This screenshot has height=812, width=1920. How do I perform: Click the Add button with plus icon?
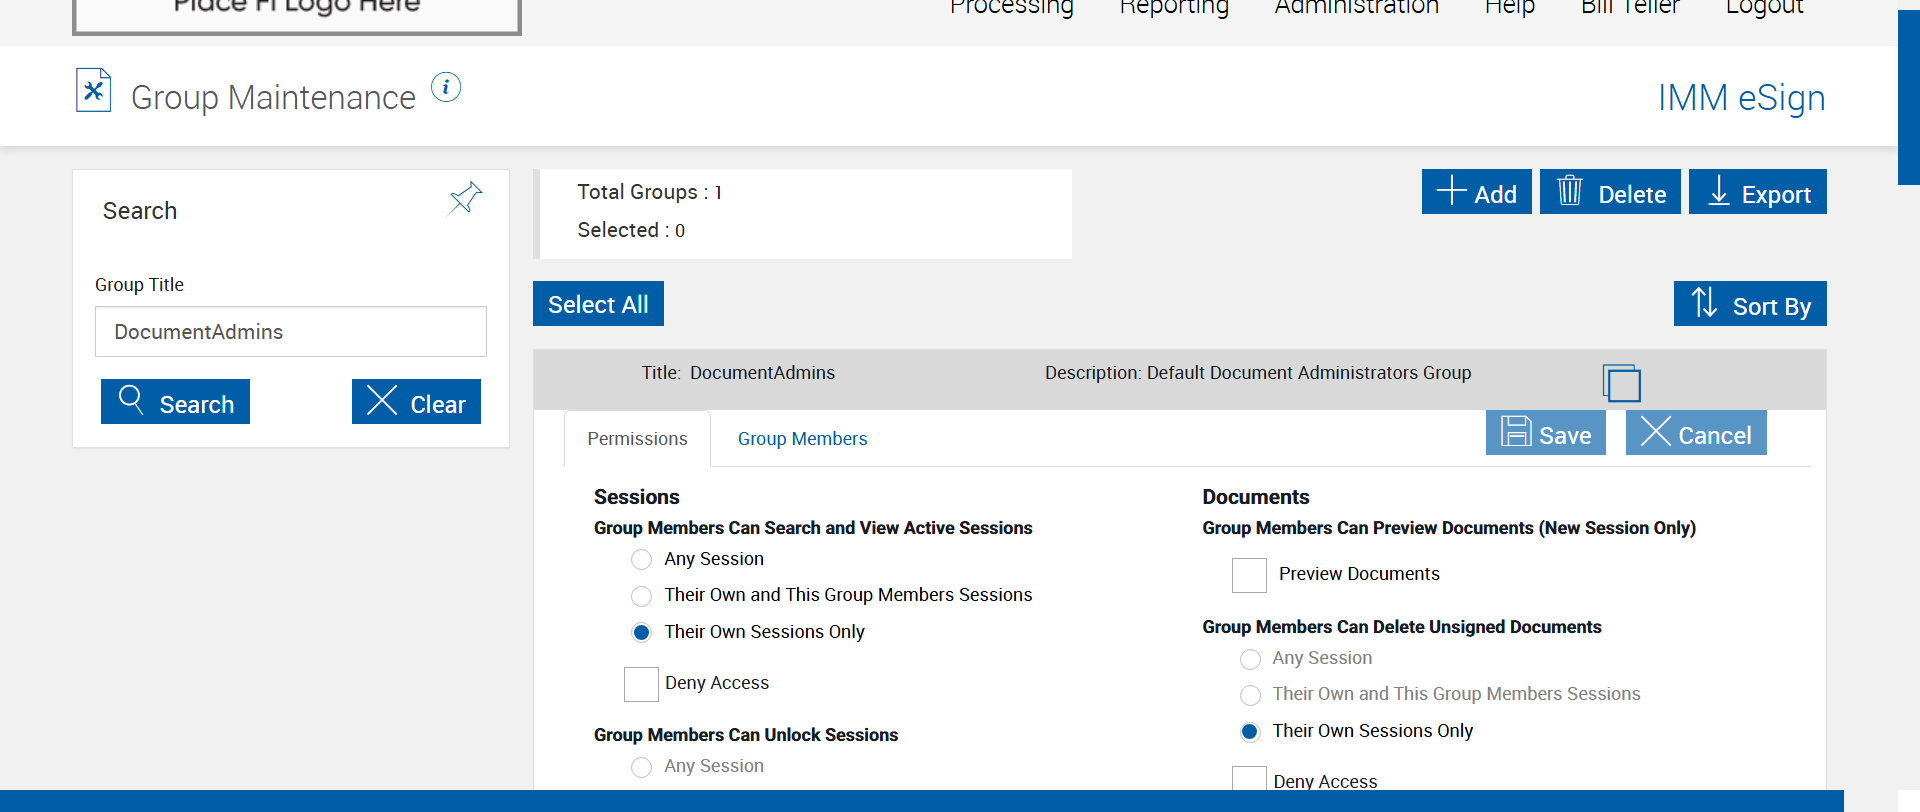1476,192
